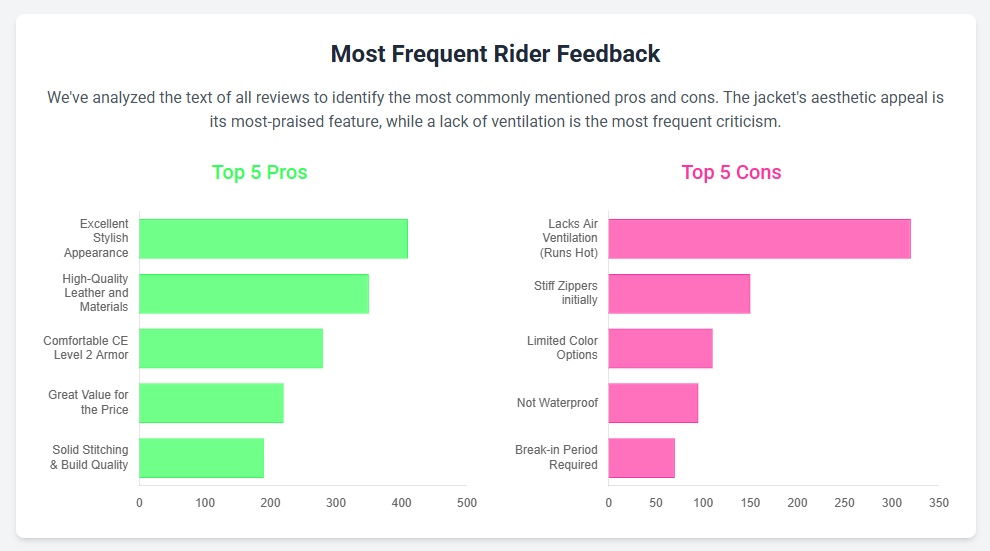The image size is (990, 551).
Task: Click the Excellent Stylish Appearance axis label
Action: pos(104,238)
